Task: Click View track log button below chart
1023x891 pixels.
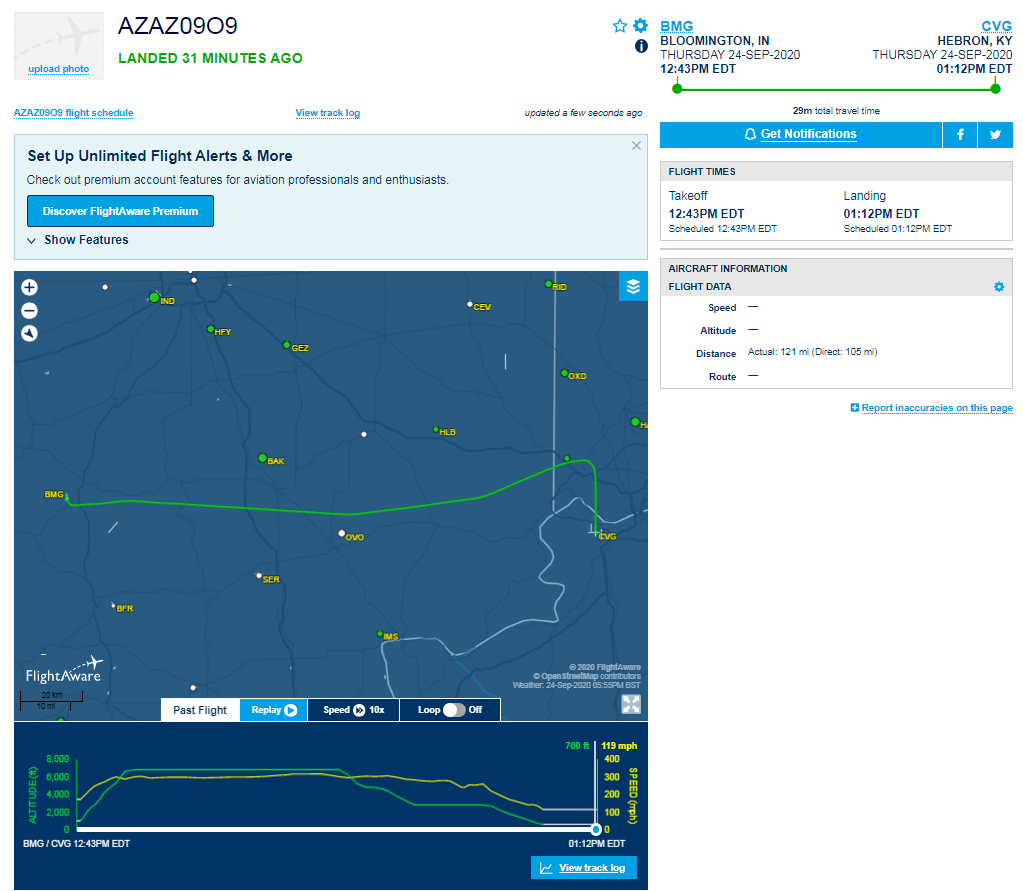Action: click(x=584, y=868)
